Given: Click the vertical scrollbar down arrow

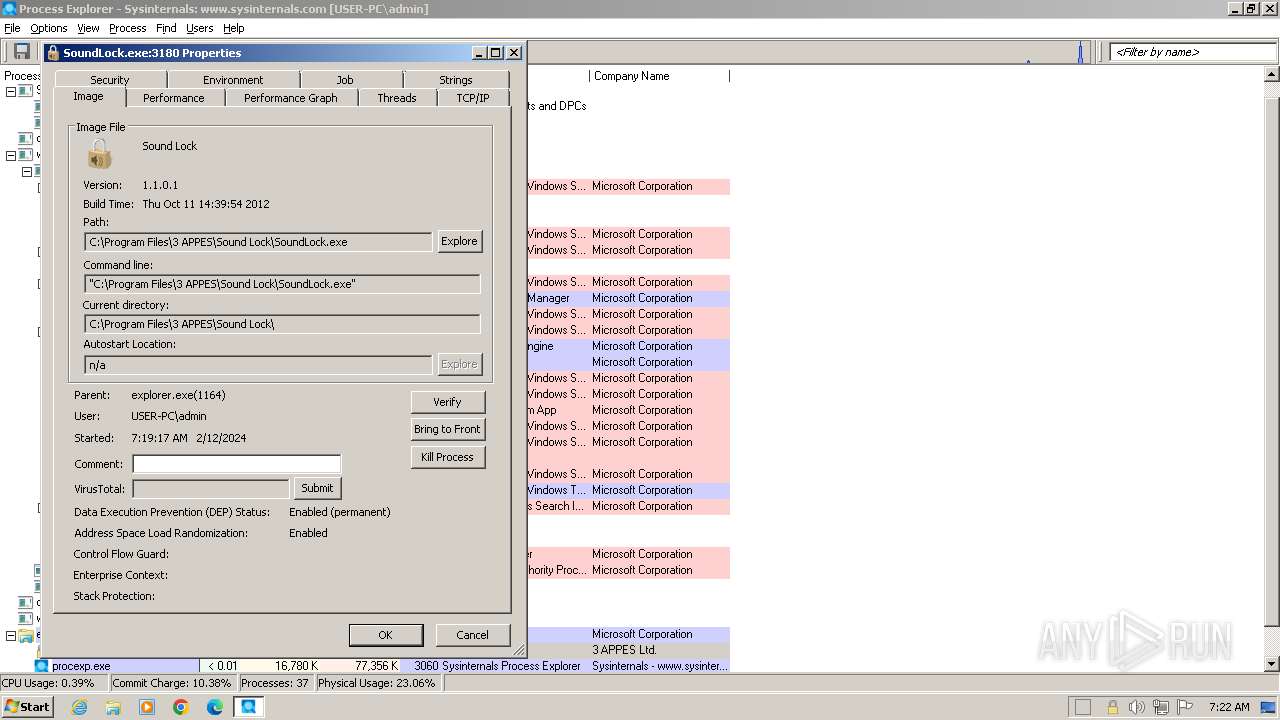Looking at the screenshot, I should click(1272, 664).
